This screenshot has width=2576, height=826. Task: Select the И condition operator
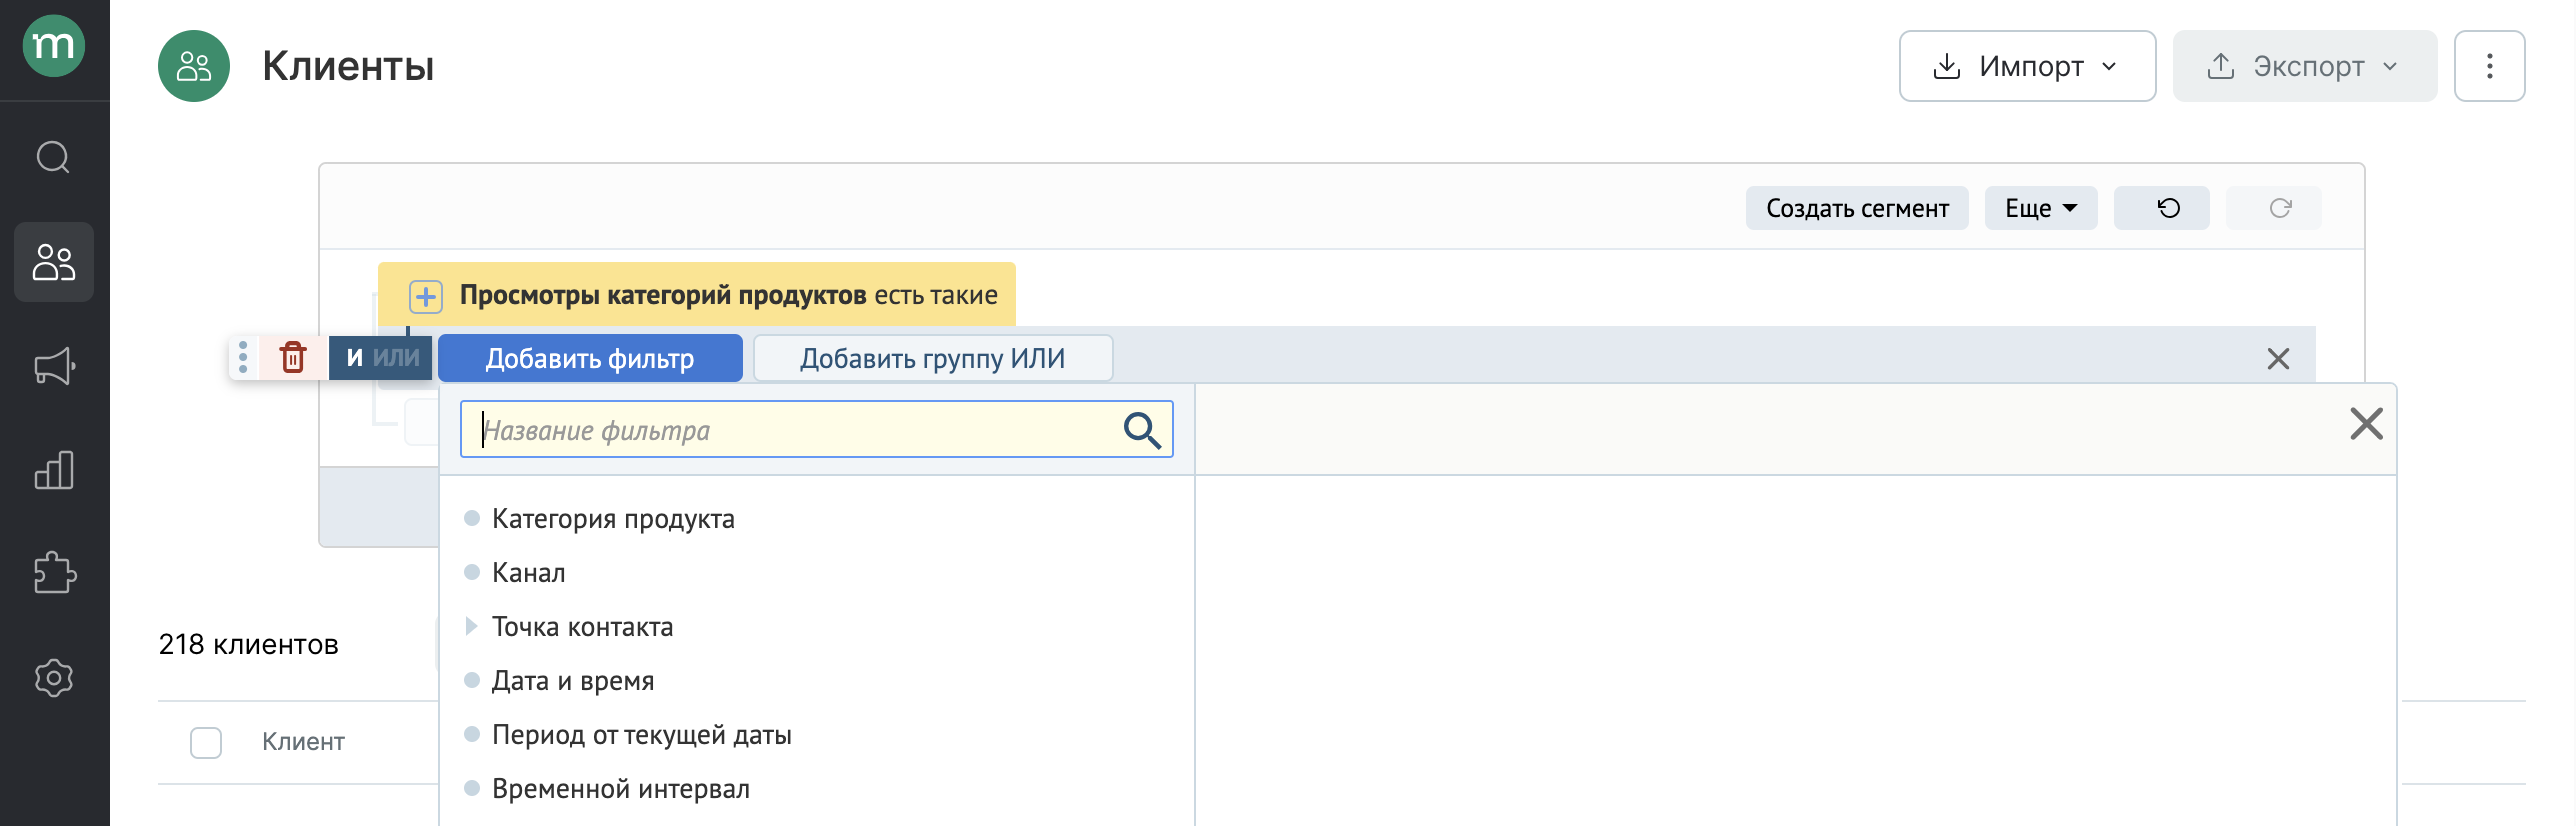point(354,357)
